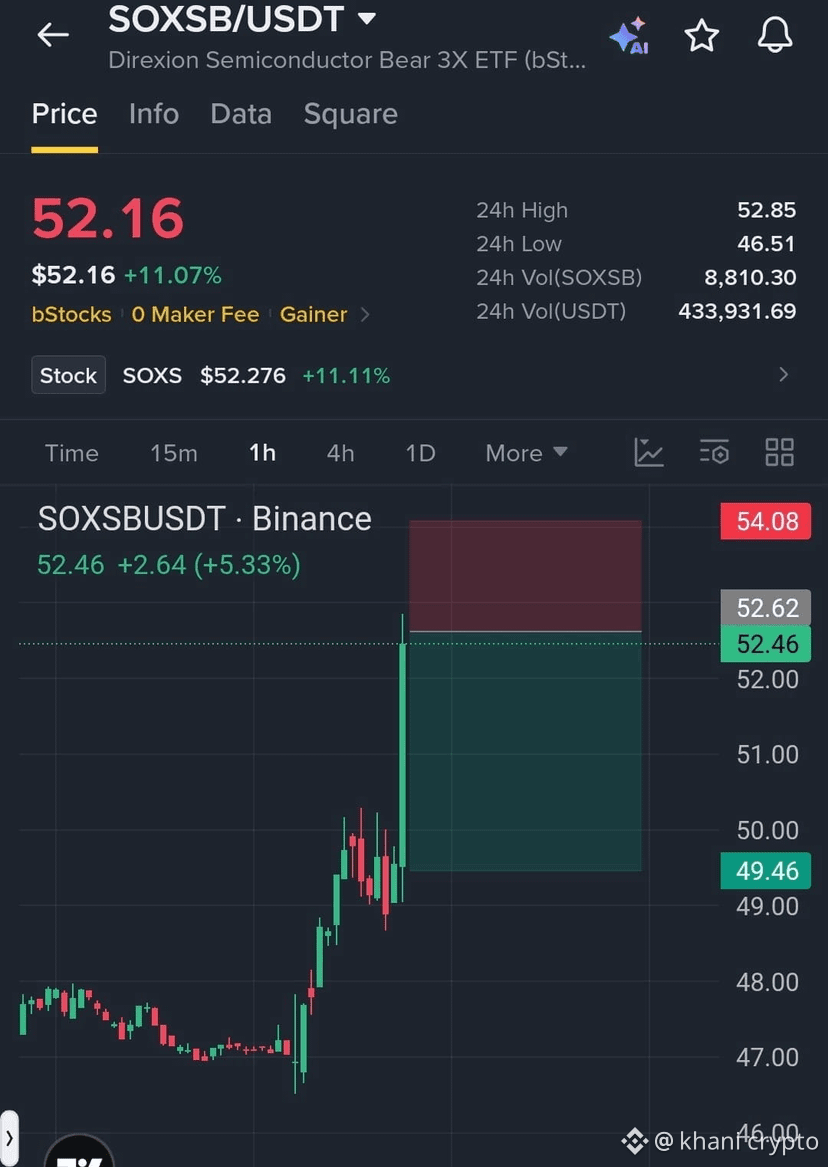828x1167 pixels.
Task: Tap the 24h Low value 46.51
Action: point(766,243)
